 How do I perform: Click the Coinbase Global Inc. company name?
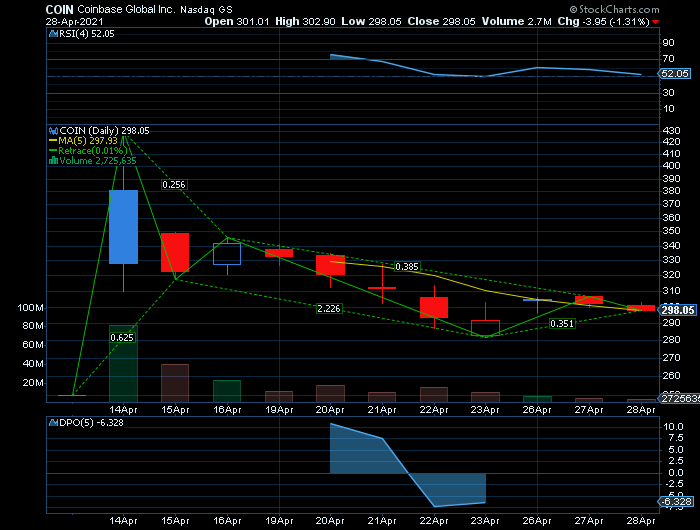pos(126,9)
